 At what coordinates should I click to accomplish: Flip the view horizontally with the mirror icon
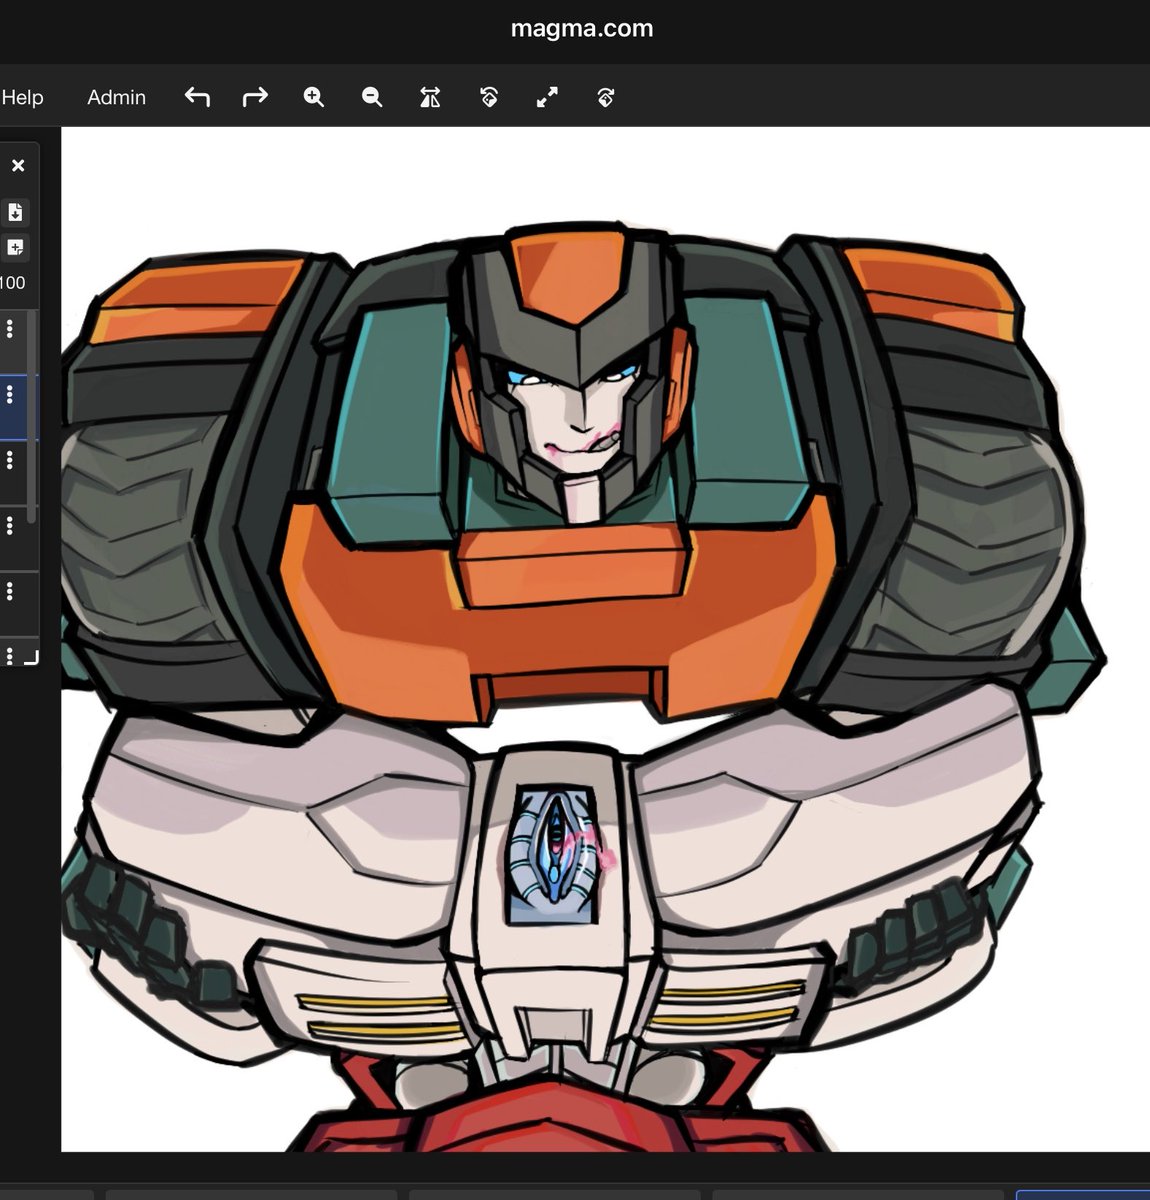point(430,97)
